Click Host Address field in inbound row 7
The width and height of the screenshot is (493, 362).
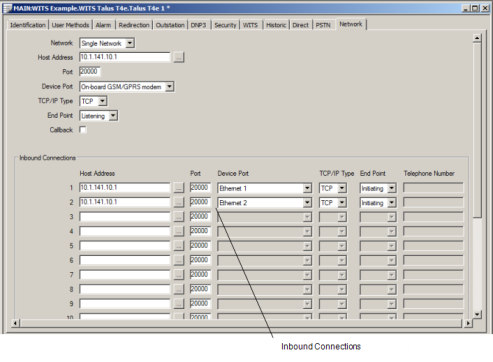[125, 275]
